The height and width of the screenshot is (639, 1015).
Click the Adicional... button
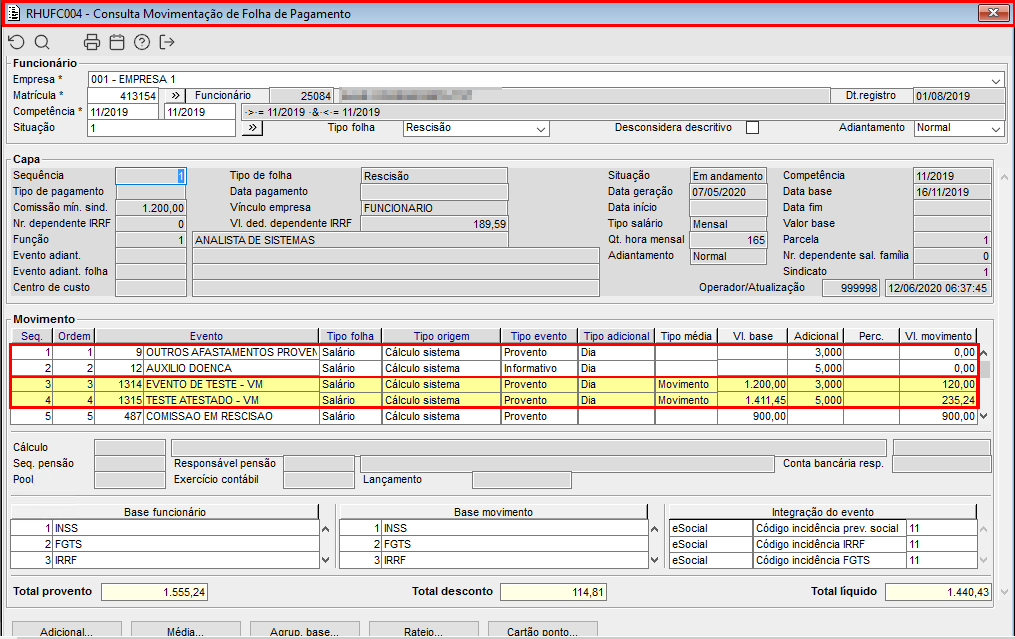point(66,631)
